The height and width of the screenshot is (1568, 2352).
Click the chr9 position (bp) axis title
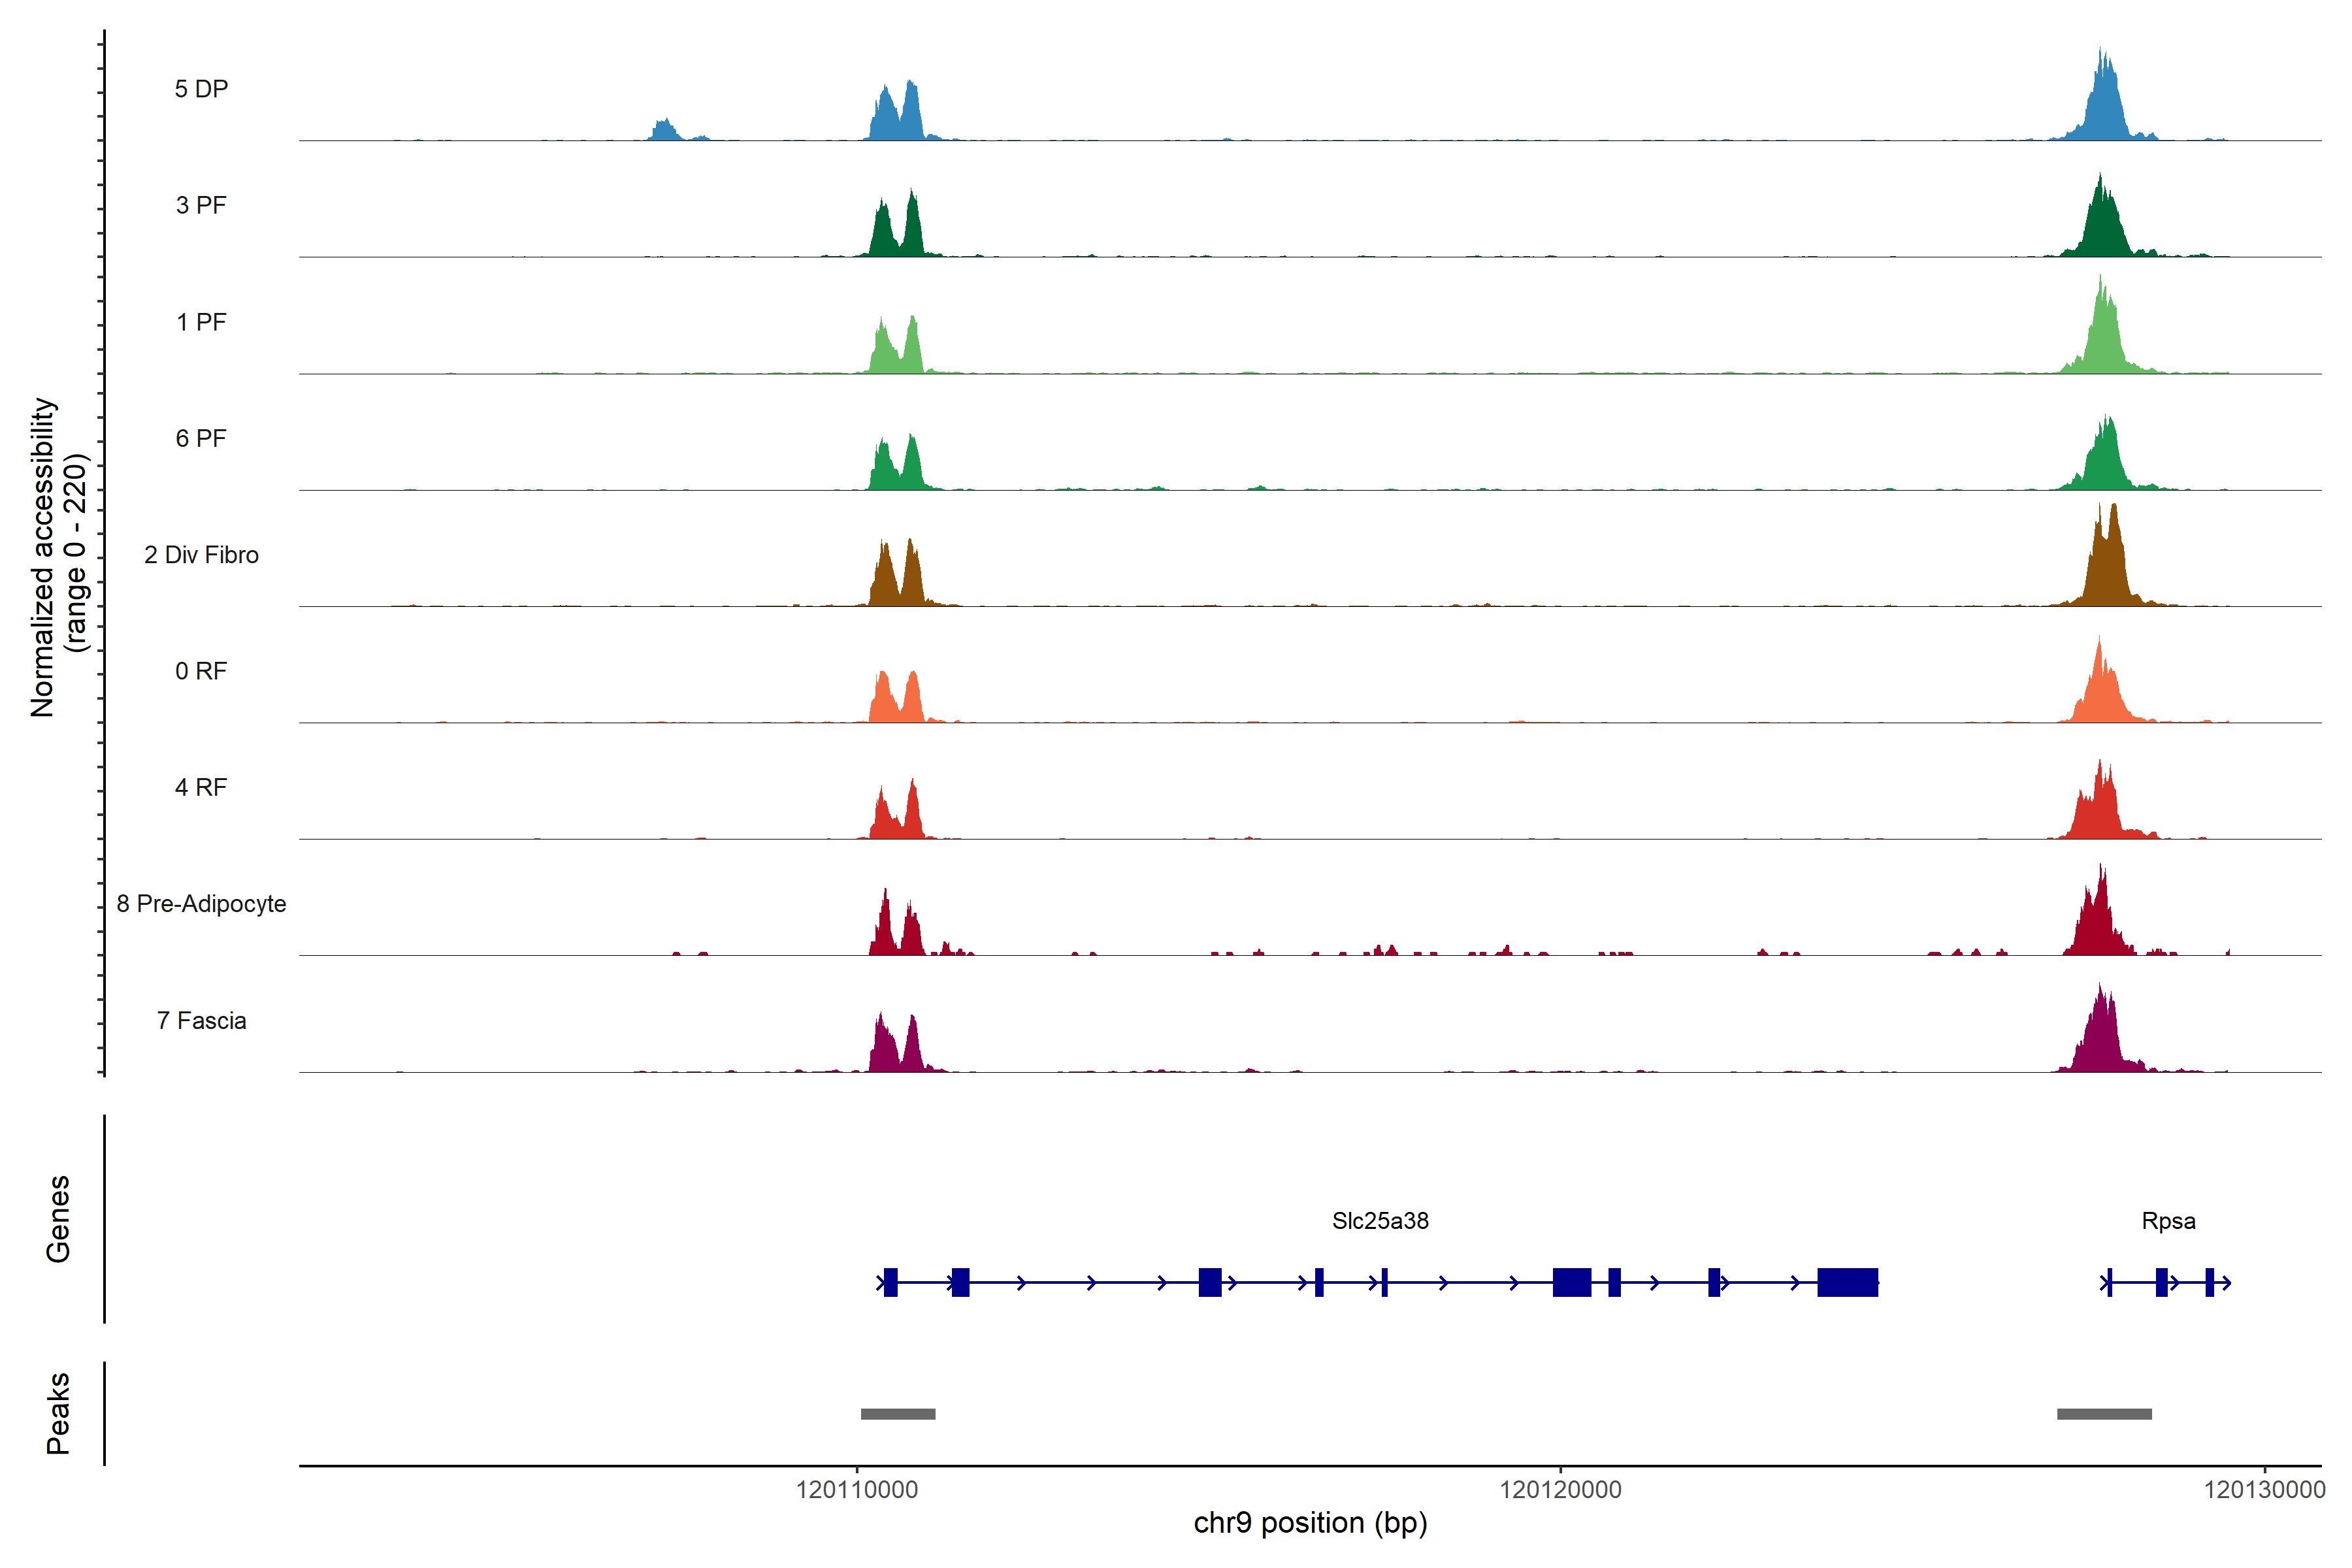point(1310,1523)
